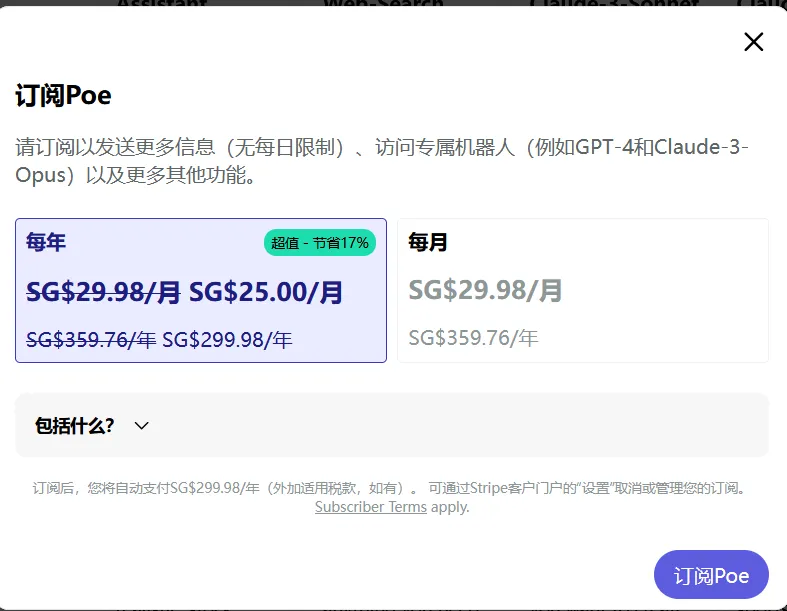The width and height of the screenshot is (787, 611).
Task: Click the grey SG$29.98/月 monthly price
Action: 485,290
